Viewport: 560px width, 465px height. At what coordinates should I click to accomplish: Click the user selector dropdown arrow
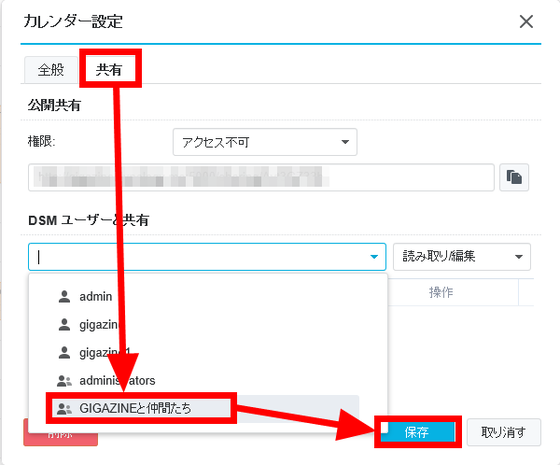(374, 257)
